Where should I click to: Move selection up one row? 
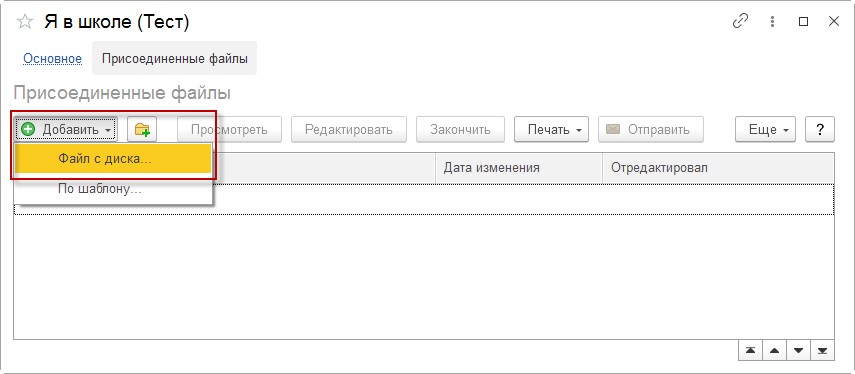[774, 351]
